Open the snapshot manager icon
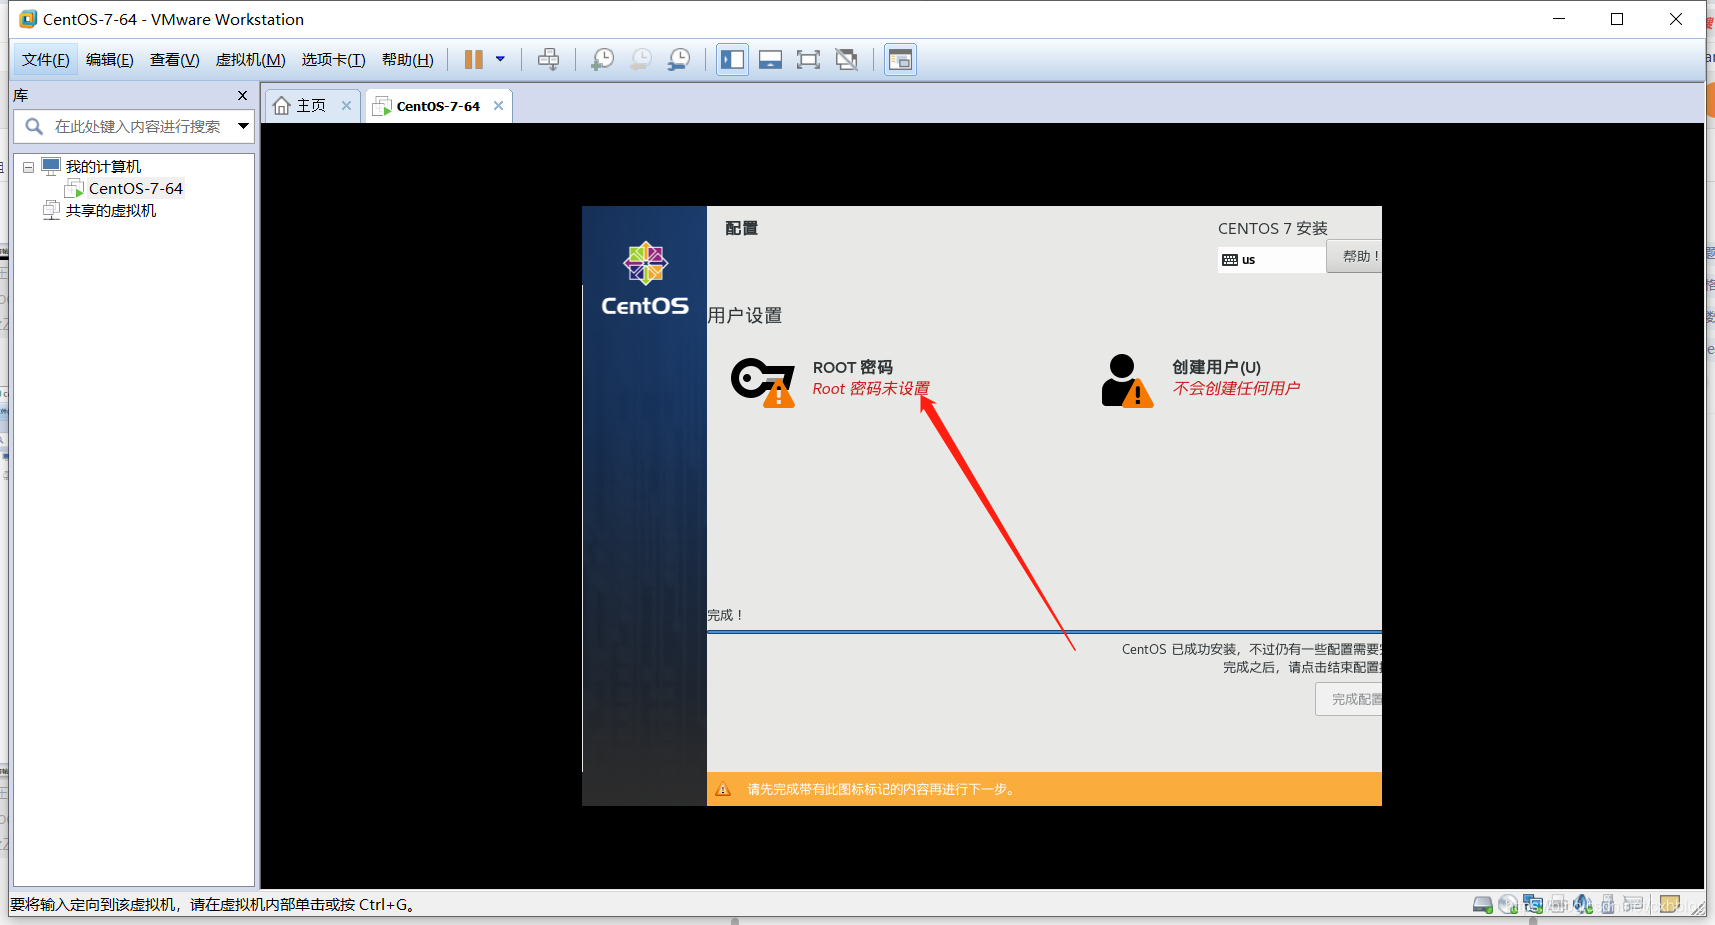This screenshot has width=1715, height=925. click(x=679, y=60)
